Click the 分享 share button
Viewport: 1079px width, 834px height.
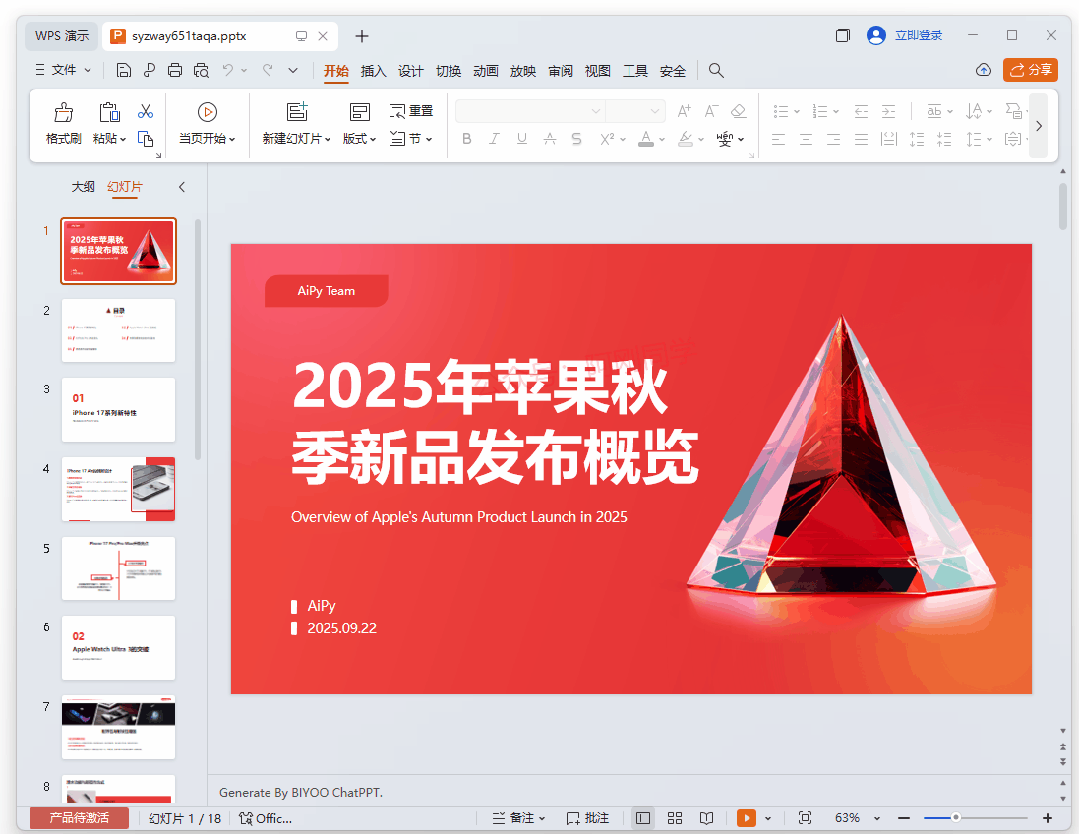(x=1031, y=70)
